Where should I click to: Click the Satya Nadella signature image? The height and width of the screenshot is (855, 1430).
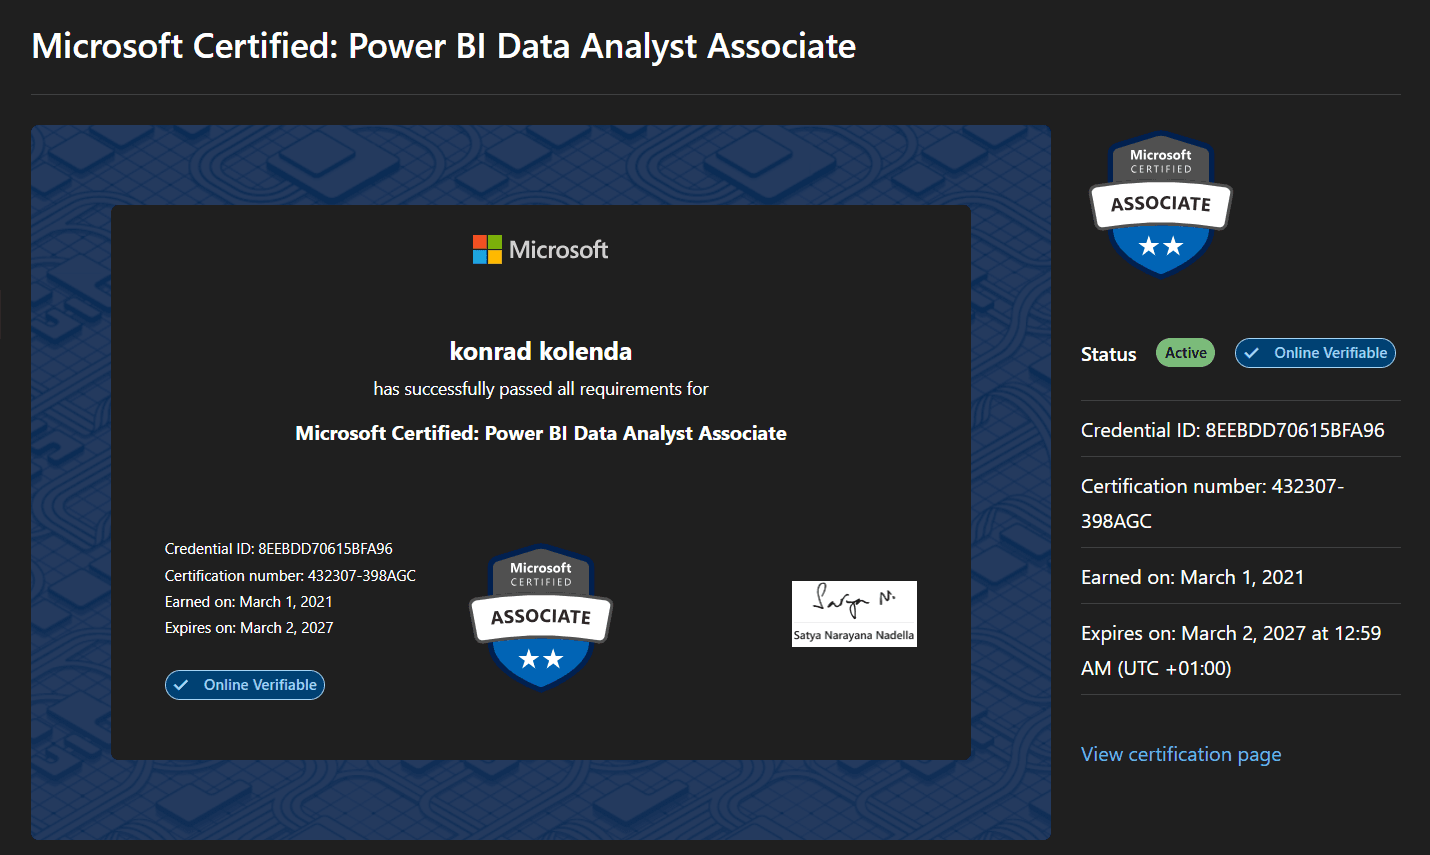tap(854, 614)
